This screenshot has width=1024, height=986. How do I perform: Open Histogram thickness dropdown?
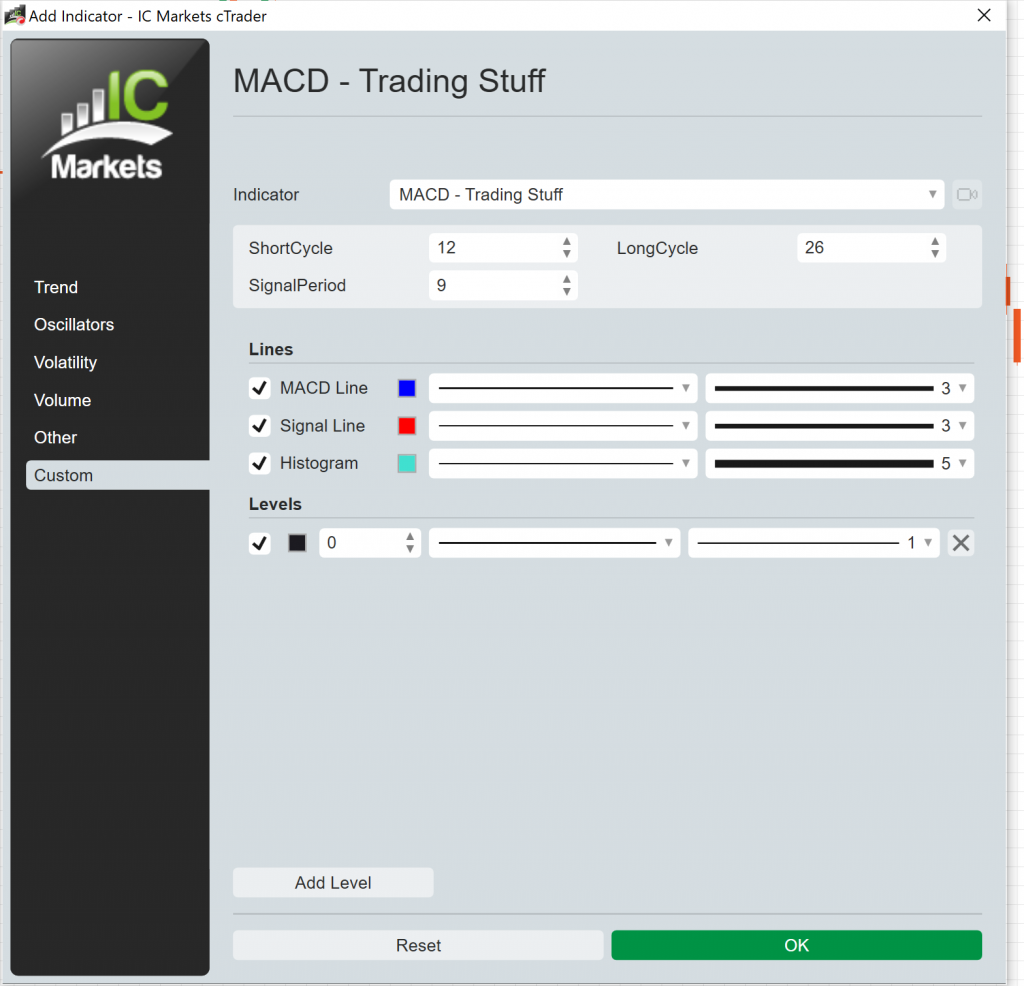839,464
